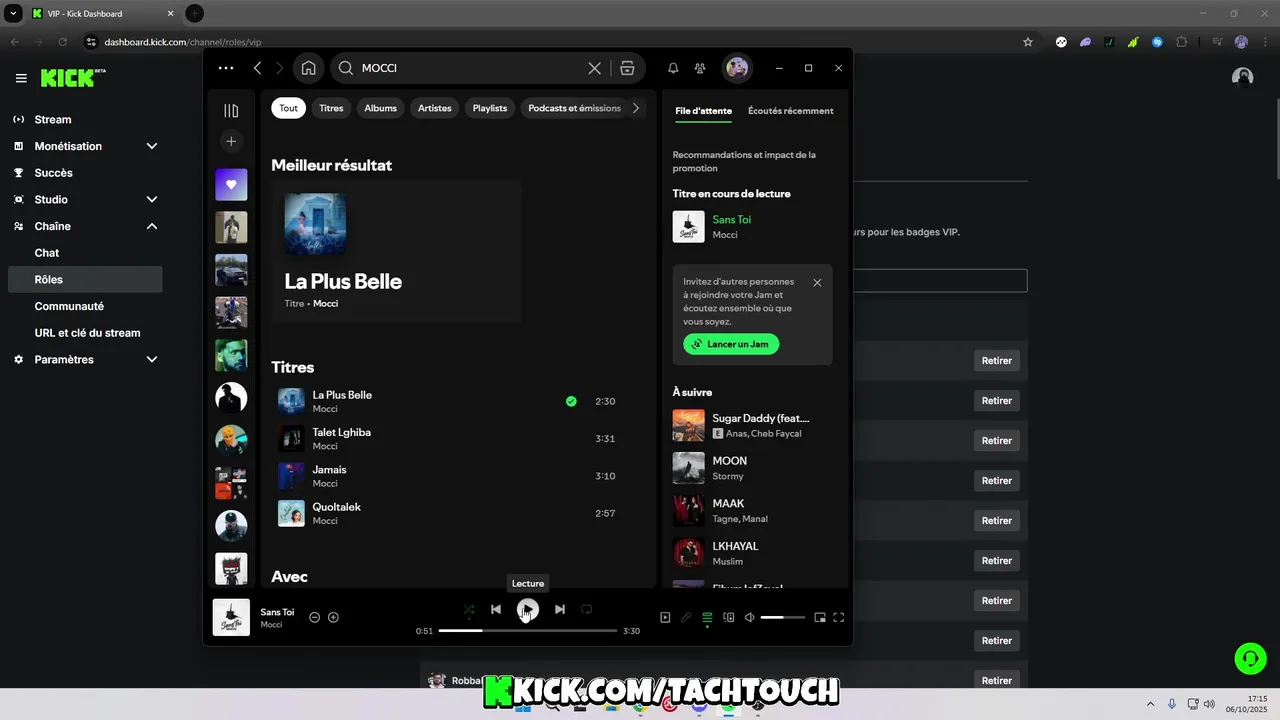
Task: Switch to File d'attente tab
Action: pos(704,111)
